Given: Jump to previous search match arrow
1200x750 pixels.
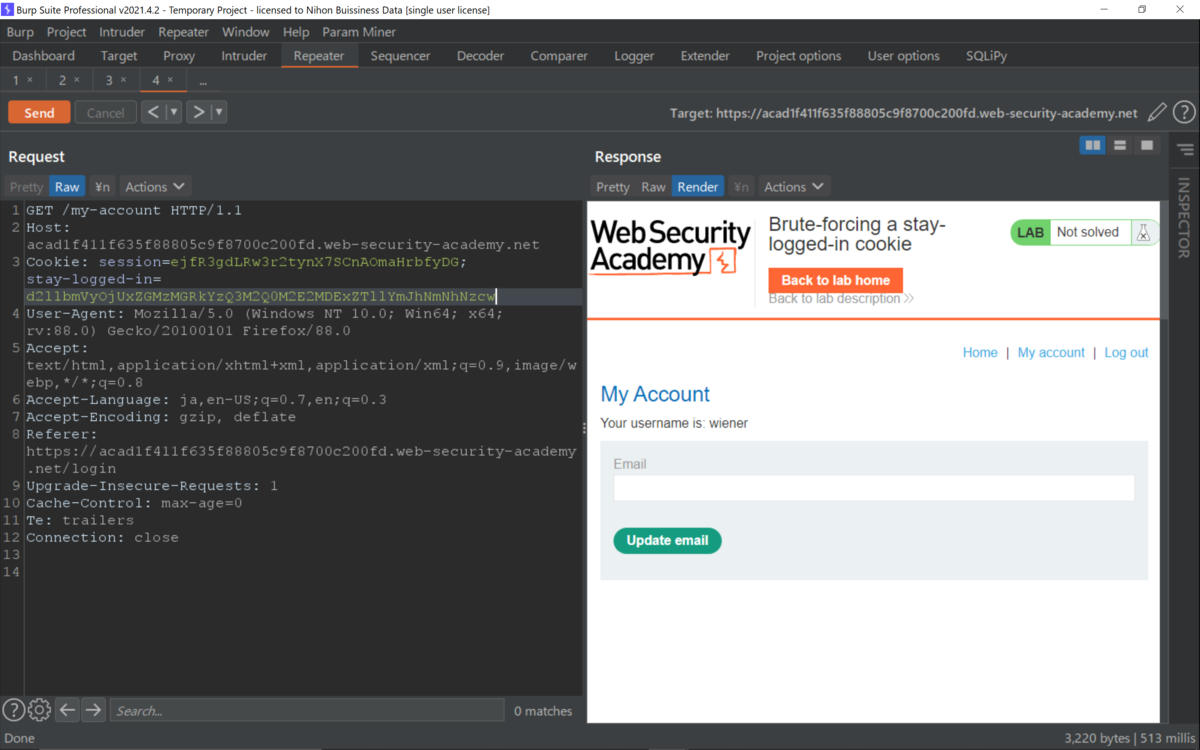Looking at the screenshot, I should point(67,710).
